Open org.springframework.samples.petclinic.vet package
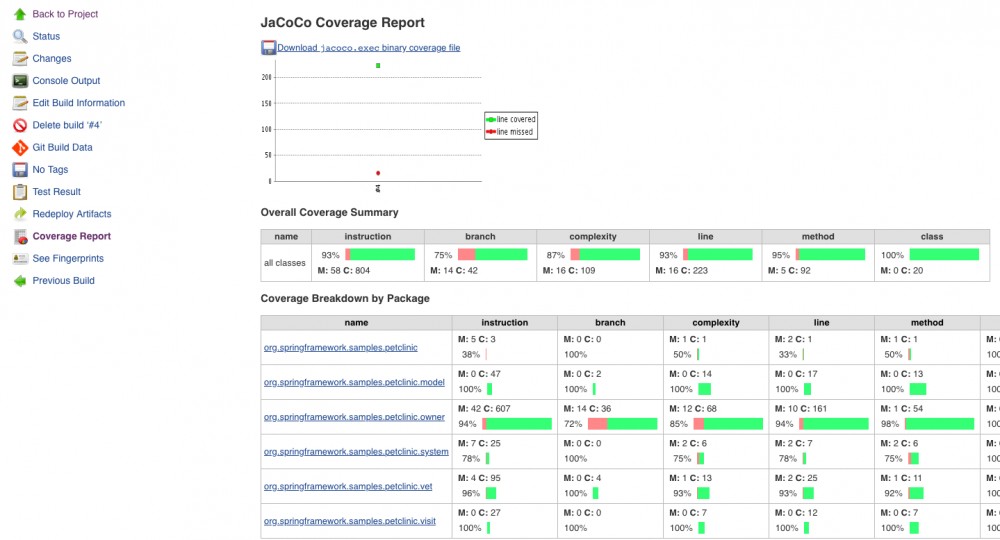The height and width of the screenshot is (540, 1000). [x=348, y=486]
